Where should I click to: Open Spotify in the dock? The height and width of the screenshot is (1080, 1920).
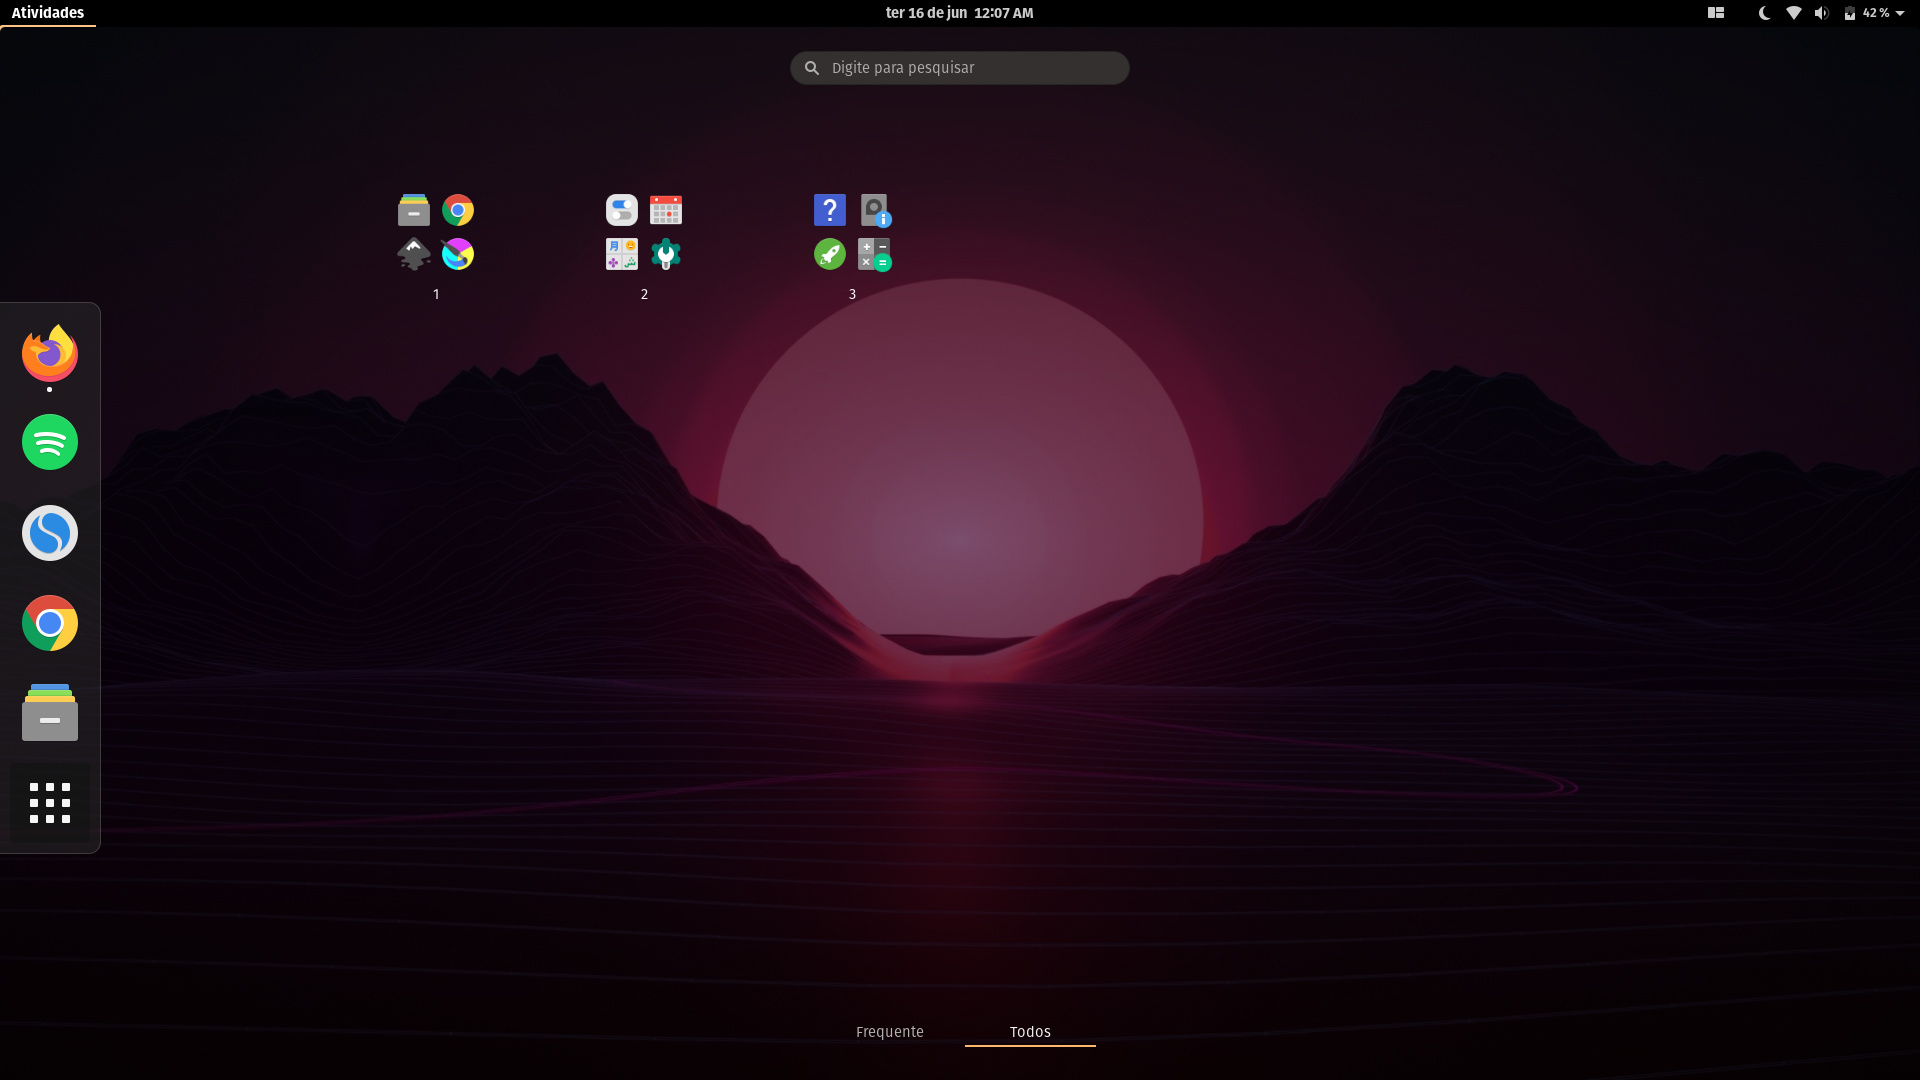pos(50,442)
